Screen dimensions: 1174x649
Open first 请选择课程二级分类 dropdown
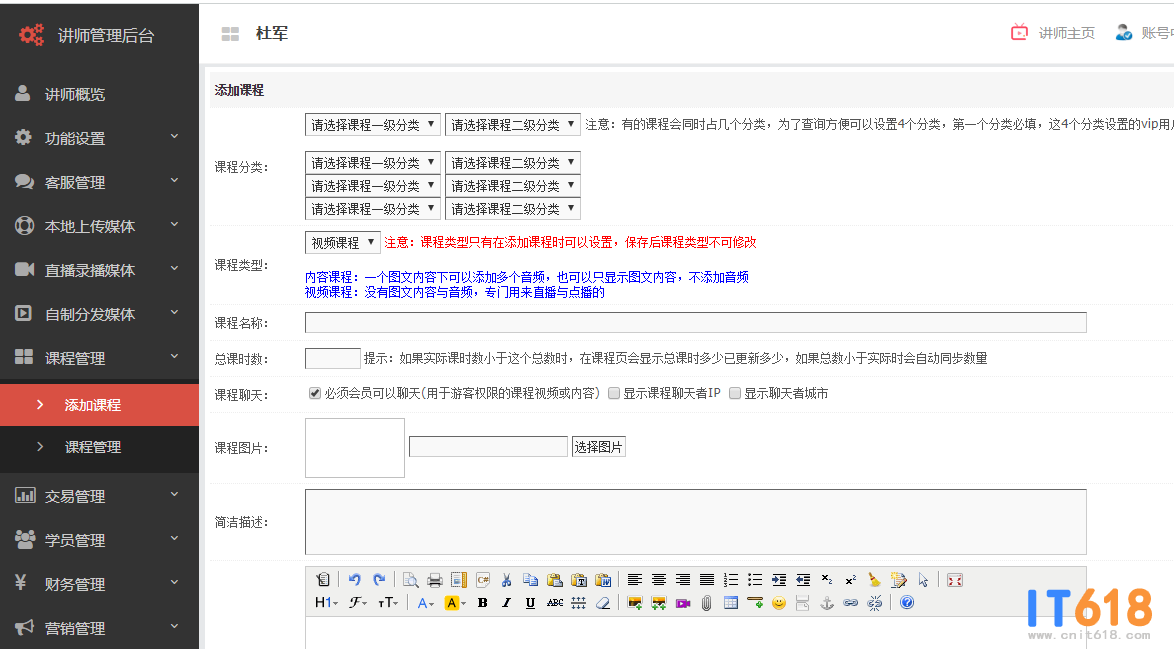(512, 125)
